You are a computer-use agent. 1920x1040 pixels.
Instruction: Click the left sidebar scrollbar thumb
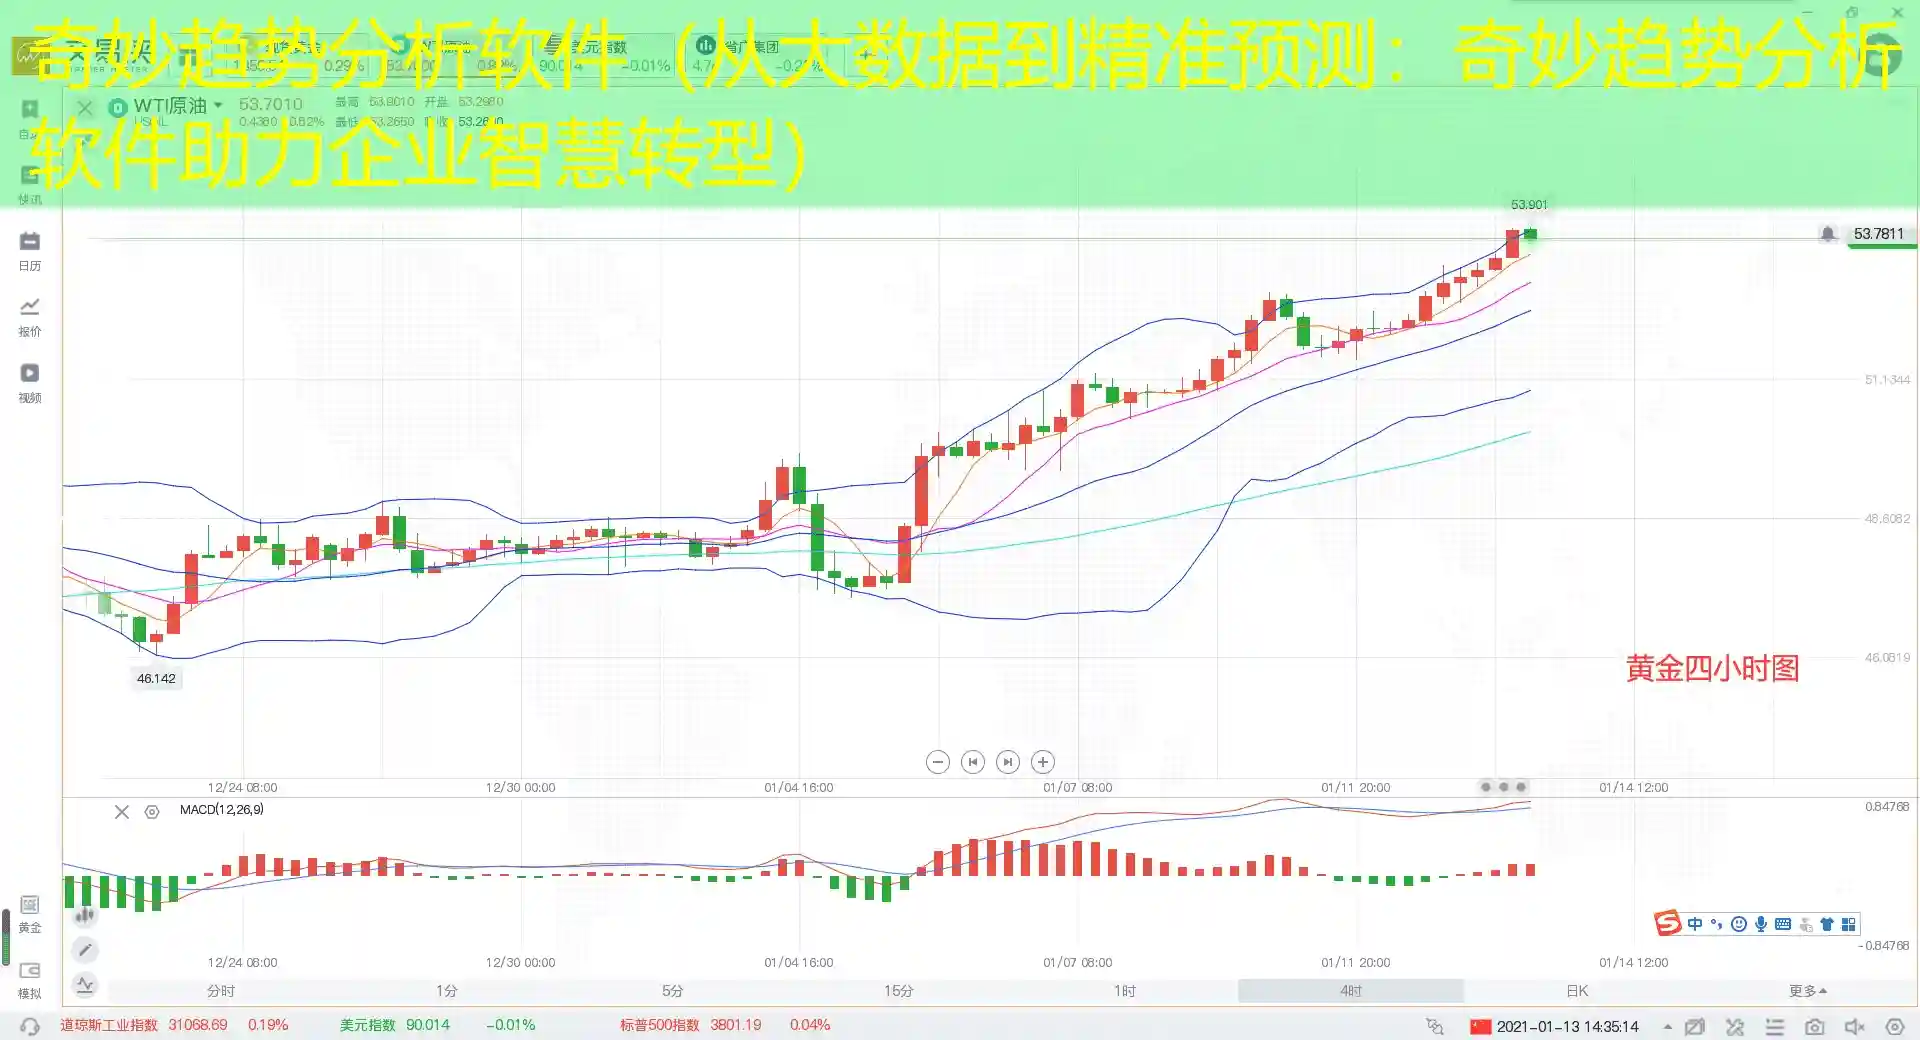click(x=6, y=937)
